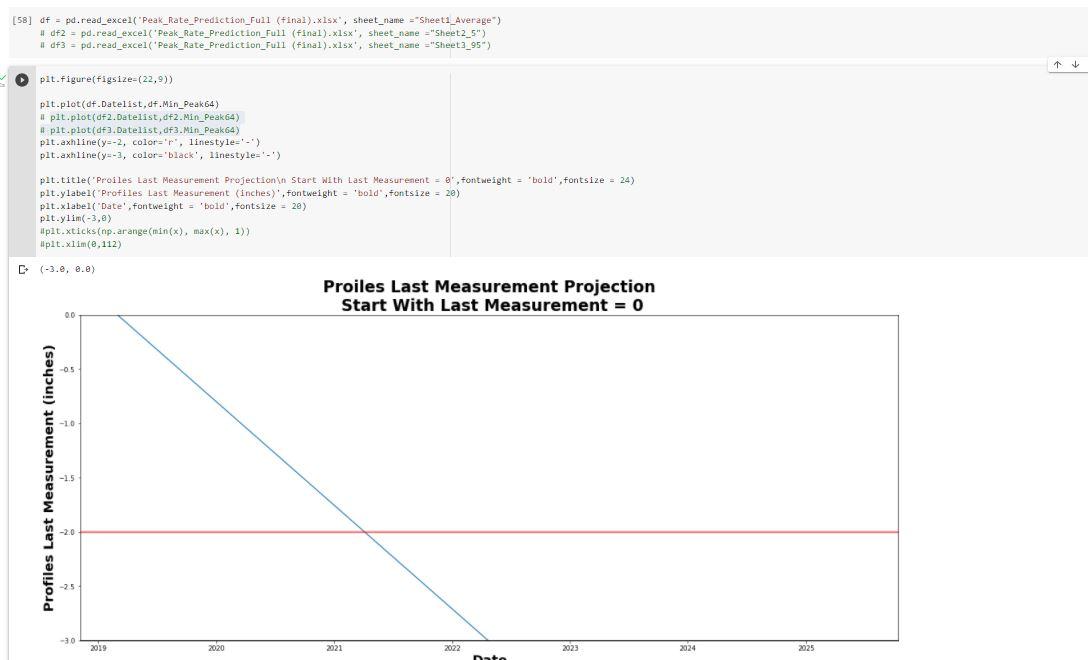Click the plt.axhline(y=-3, color='black') line

pyautogui.click(x=160, y=155)
